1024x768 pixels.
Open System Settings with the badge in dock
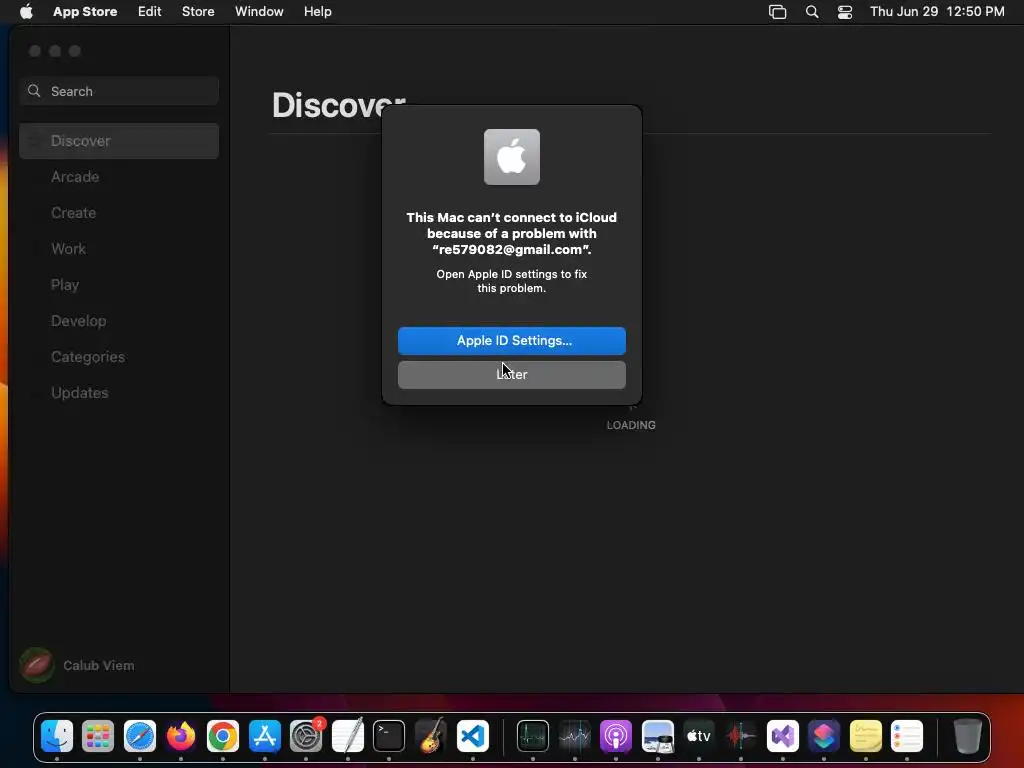coord(306,736)
